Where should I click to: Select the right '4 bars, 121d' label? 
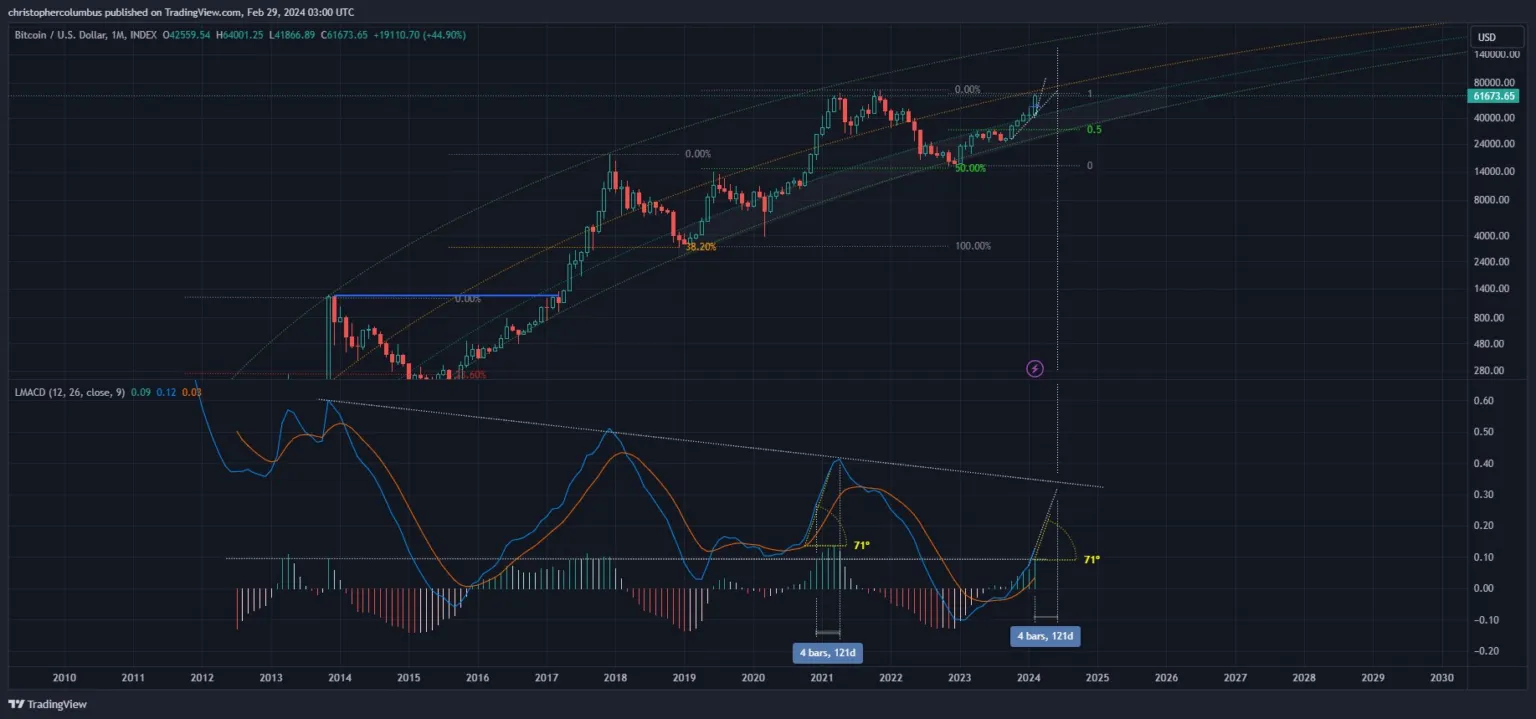tap(1047, 636)
